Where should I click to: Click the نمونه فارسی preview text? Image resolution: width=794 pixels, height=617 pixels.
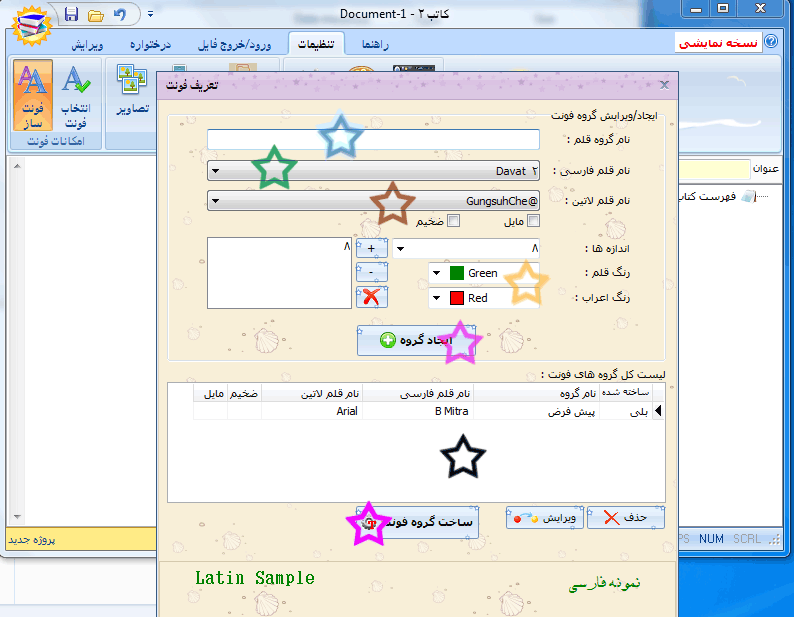coord(605,584)
